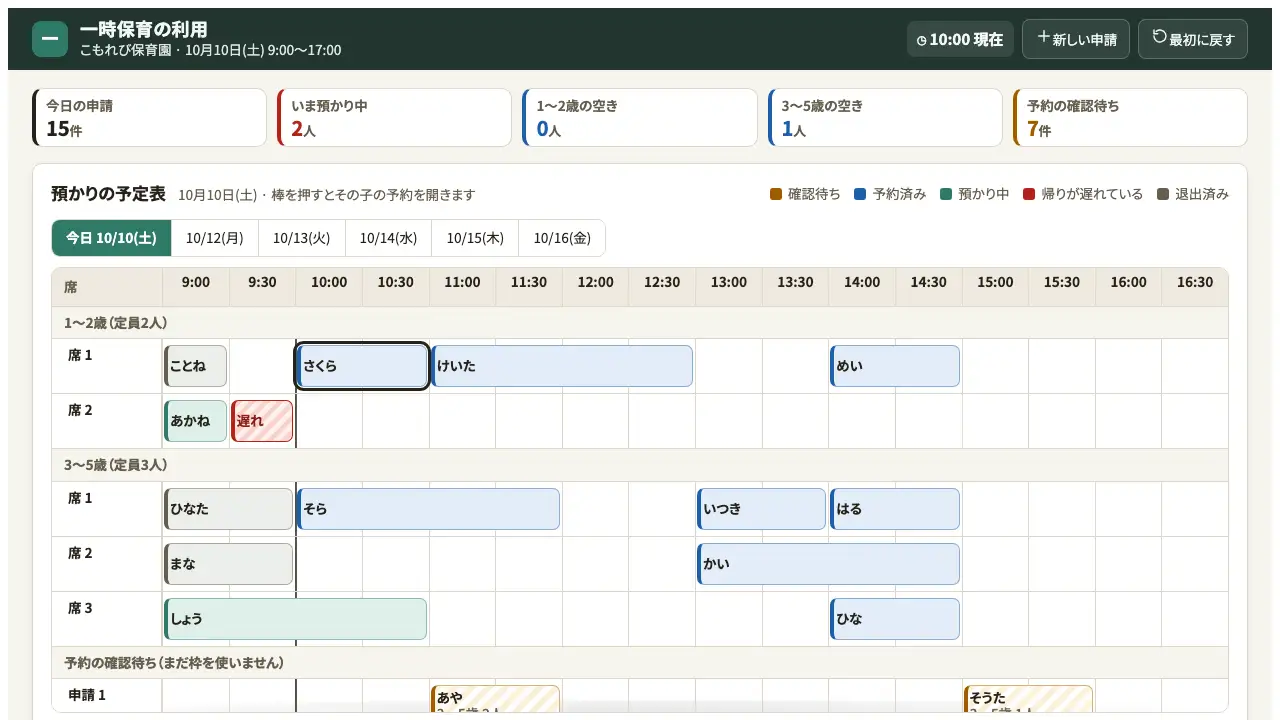Open the pending あや request bar
The width and height of the screenshot is (1280, 720).
click(496, 698)
